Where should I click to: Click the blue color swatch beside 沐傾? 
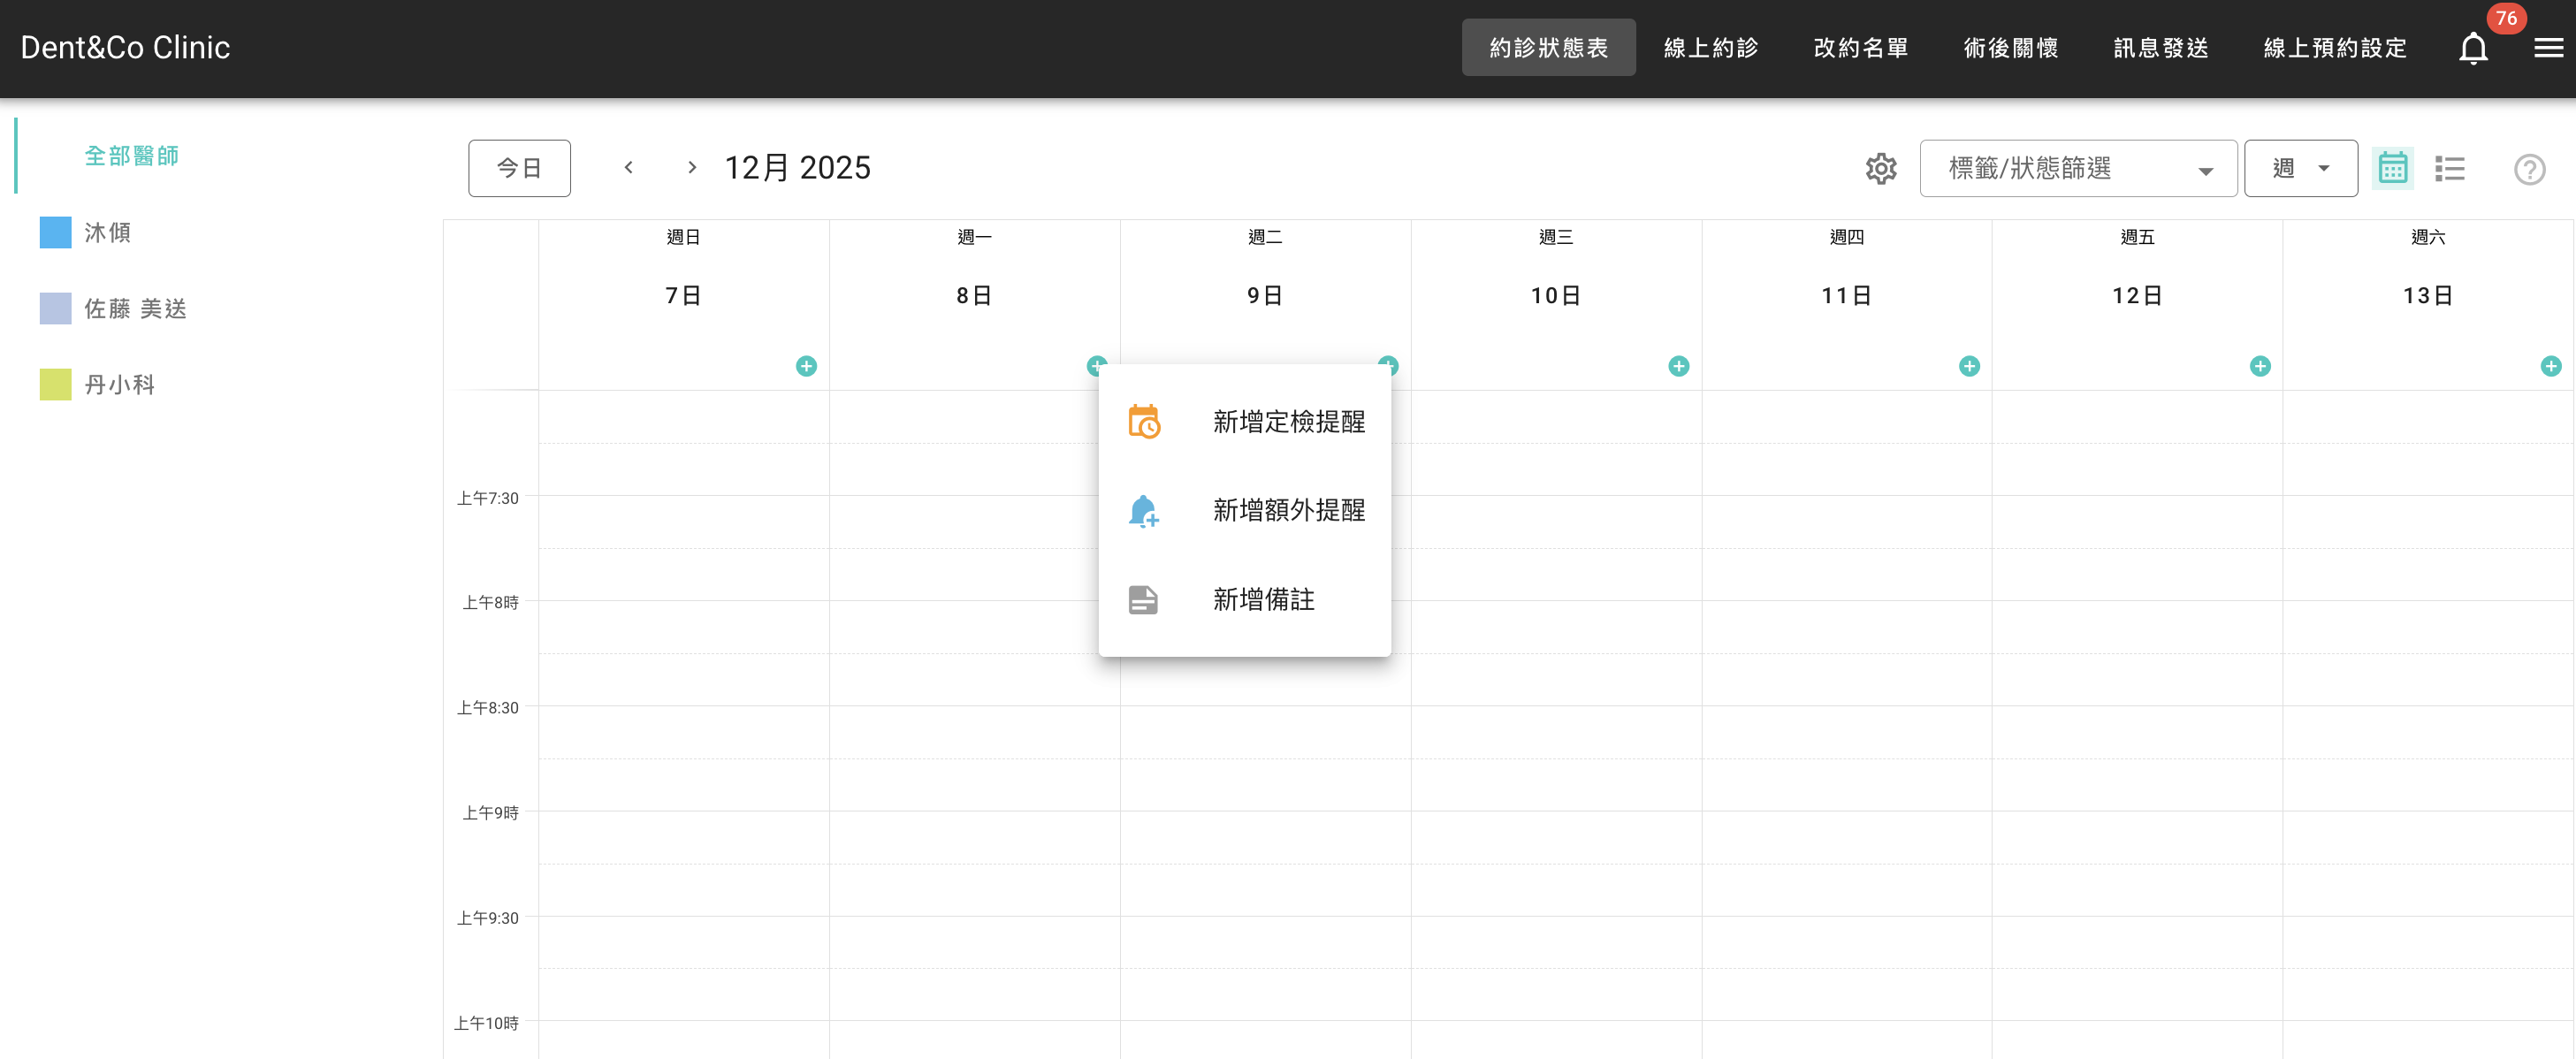pos(55,232)
